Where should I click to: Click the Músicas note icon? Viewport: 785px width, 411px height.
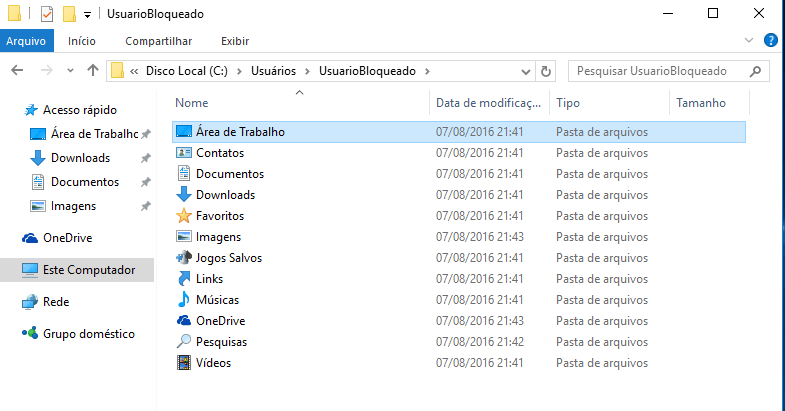pos(184,299)
